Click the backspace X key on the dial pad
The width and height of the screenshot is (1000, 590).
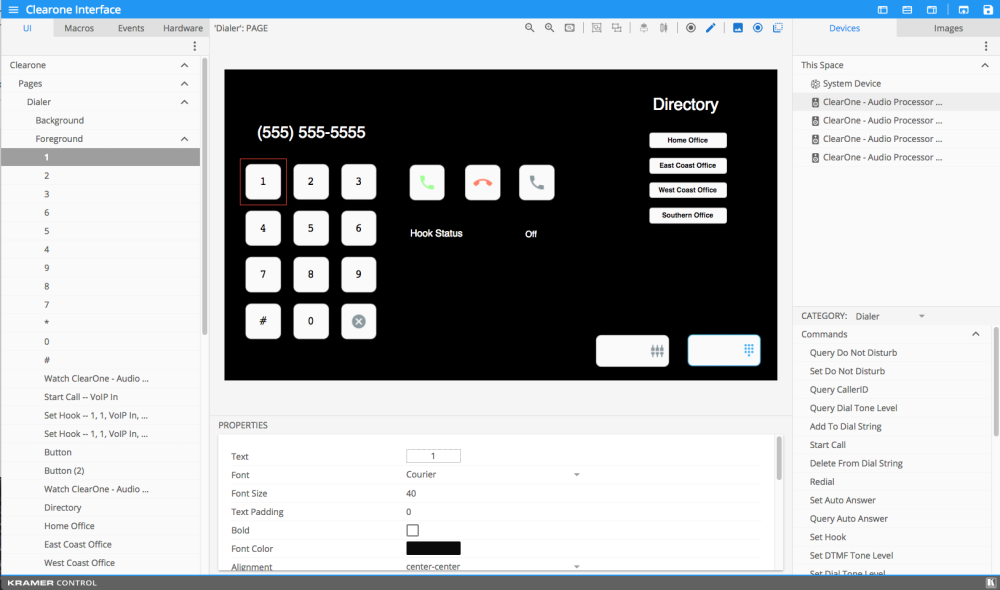[358, 321]
